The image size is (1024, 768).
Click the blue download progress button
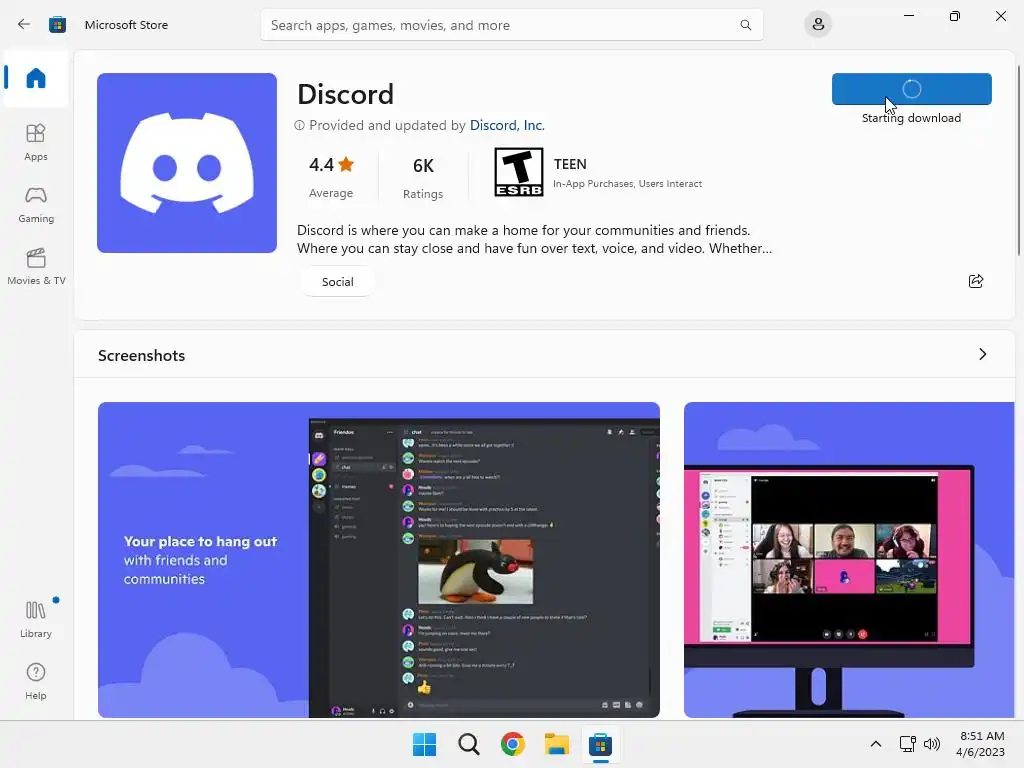point(911,89)
